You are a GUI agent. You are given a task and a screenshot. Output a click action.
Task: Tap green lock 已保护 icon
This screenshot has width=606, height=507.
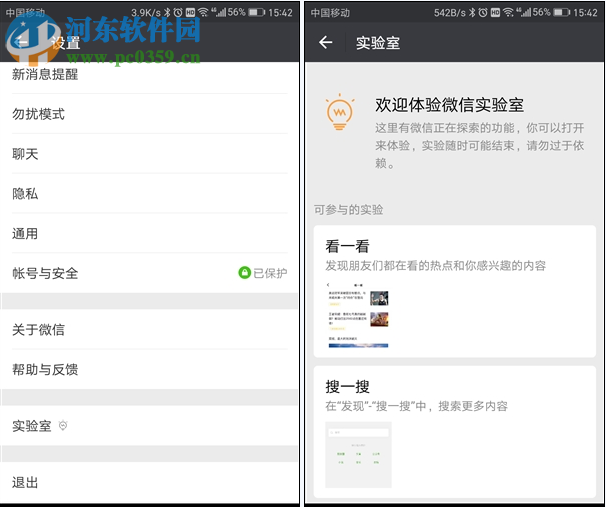pyautogui.click(x=244, y=273)
